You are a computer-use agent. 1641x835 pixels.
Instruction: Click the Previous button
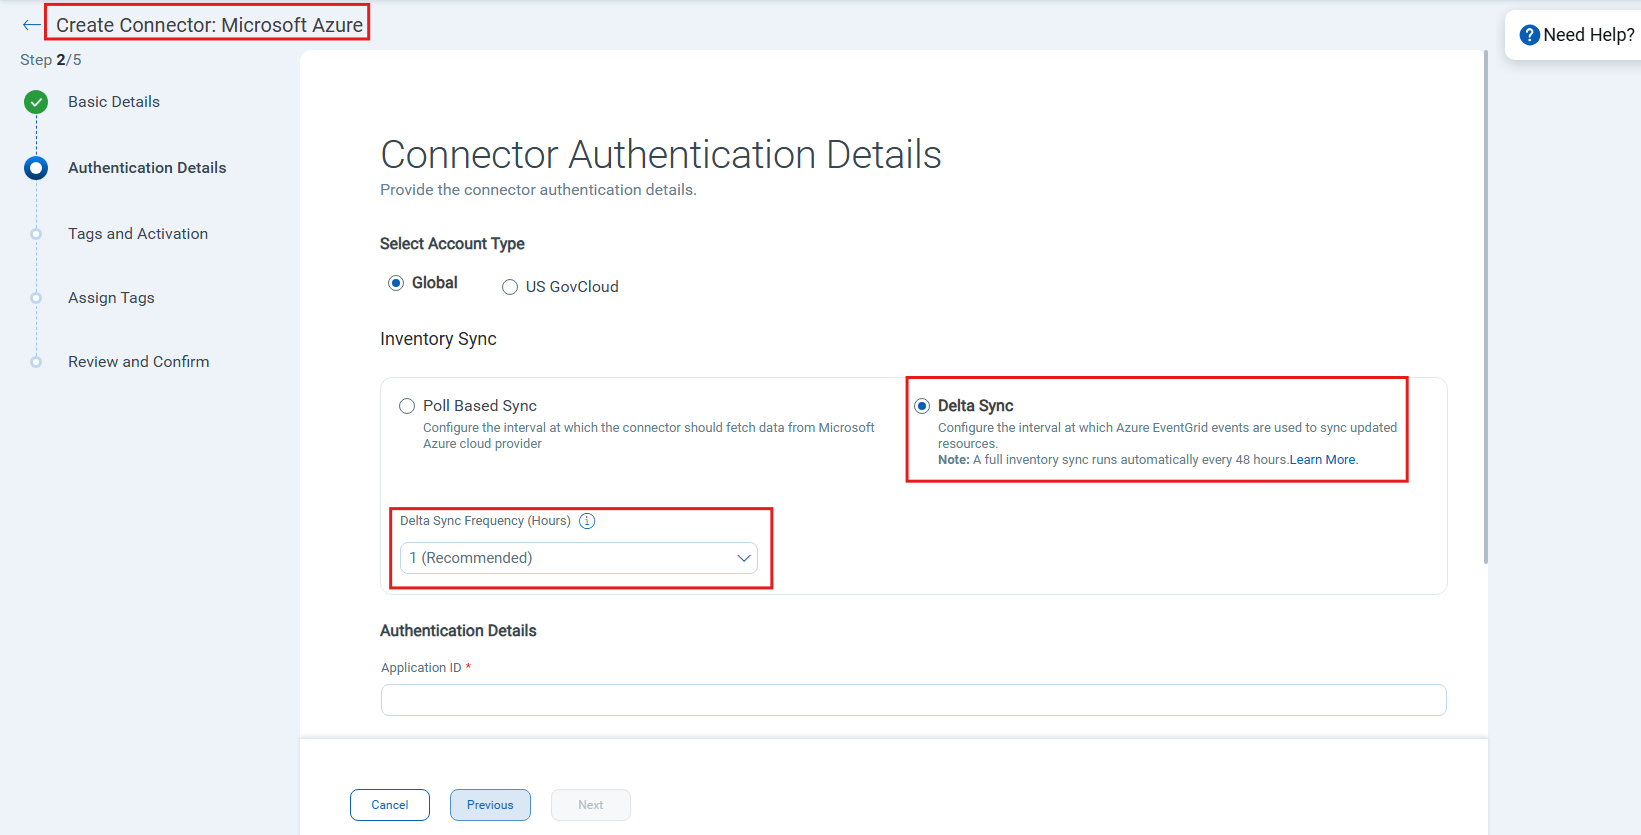coord(490,805)
